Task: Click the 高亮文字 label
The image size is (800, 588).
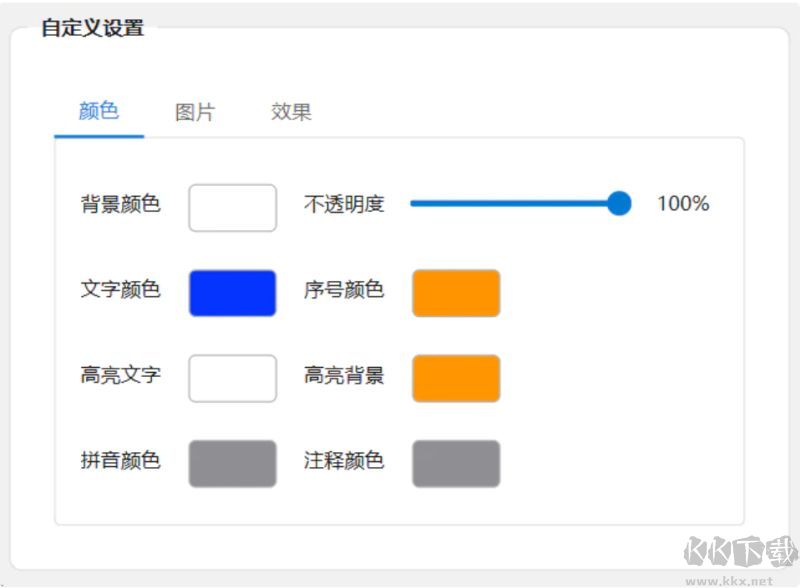Action: [121, 375]
